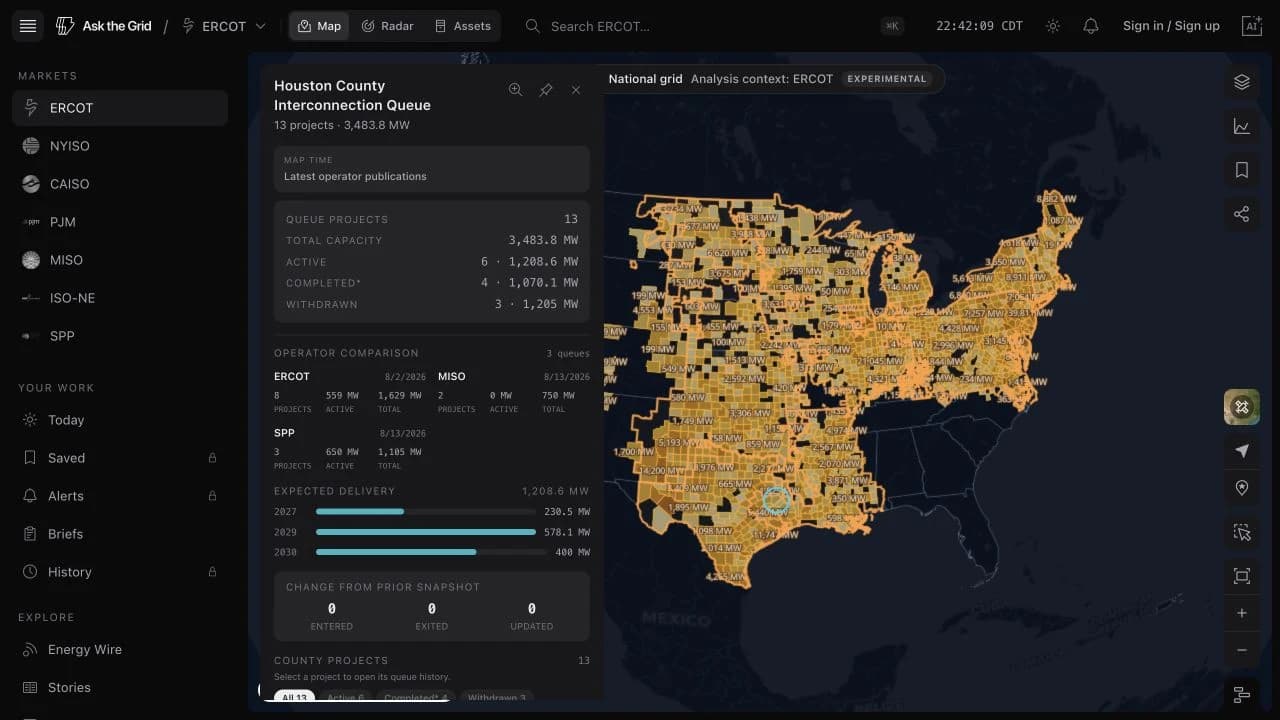Click the 'National grid' map label
The image size is (1280, 720).
coord(645,79)
